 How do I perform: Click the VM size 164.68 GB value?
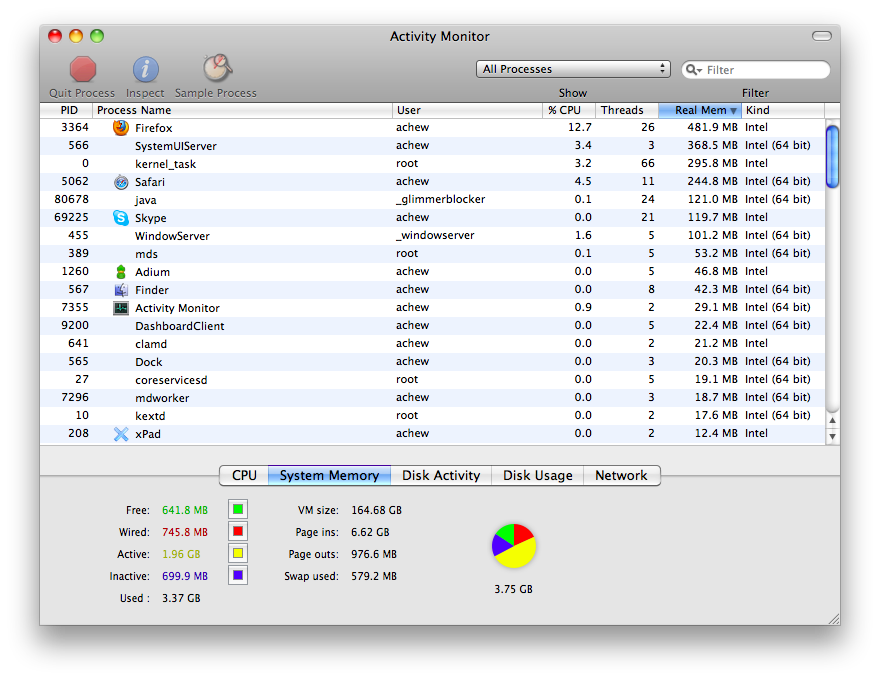point(377,510)
